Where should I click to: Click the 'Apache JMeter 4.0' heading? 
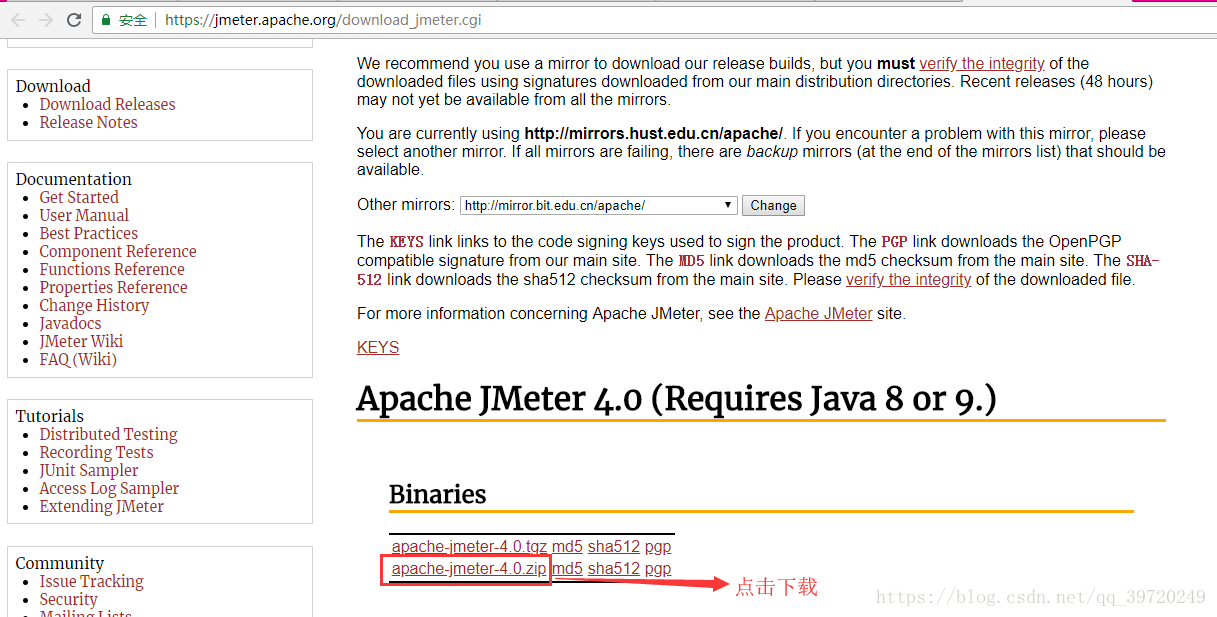click(x=677, y=398)
